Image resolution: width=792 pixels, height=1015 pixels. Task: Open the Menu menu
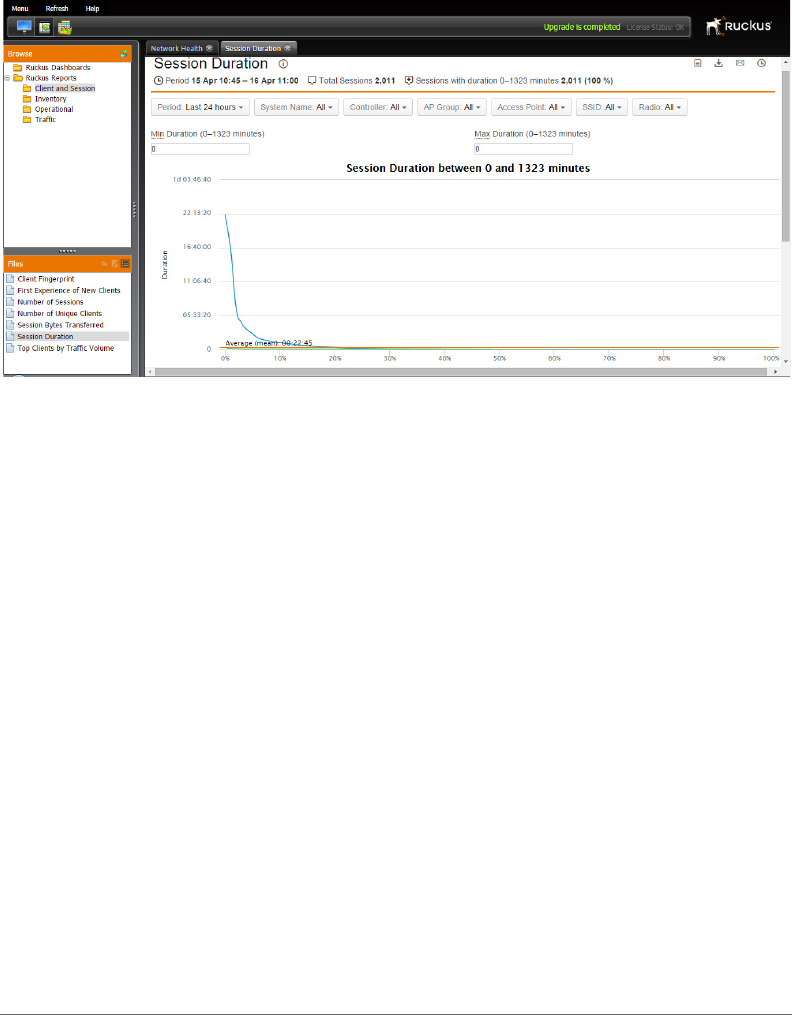tap(20, 8)
